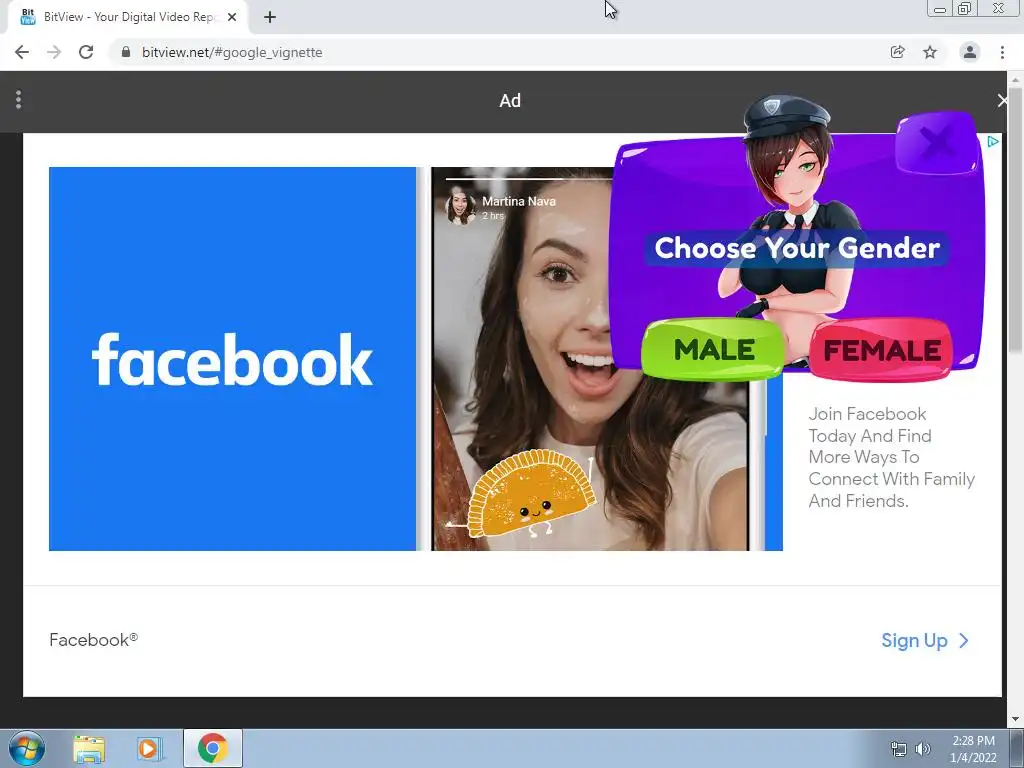Open the volume tray icon

923,749
